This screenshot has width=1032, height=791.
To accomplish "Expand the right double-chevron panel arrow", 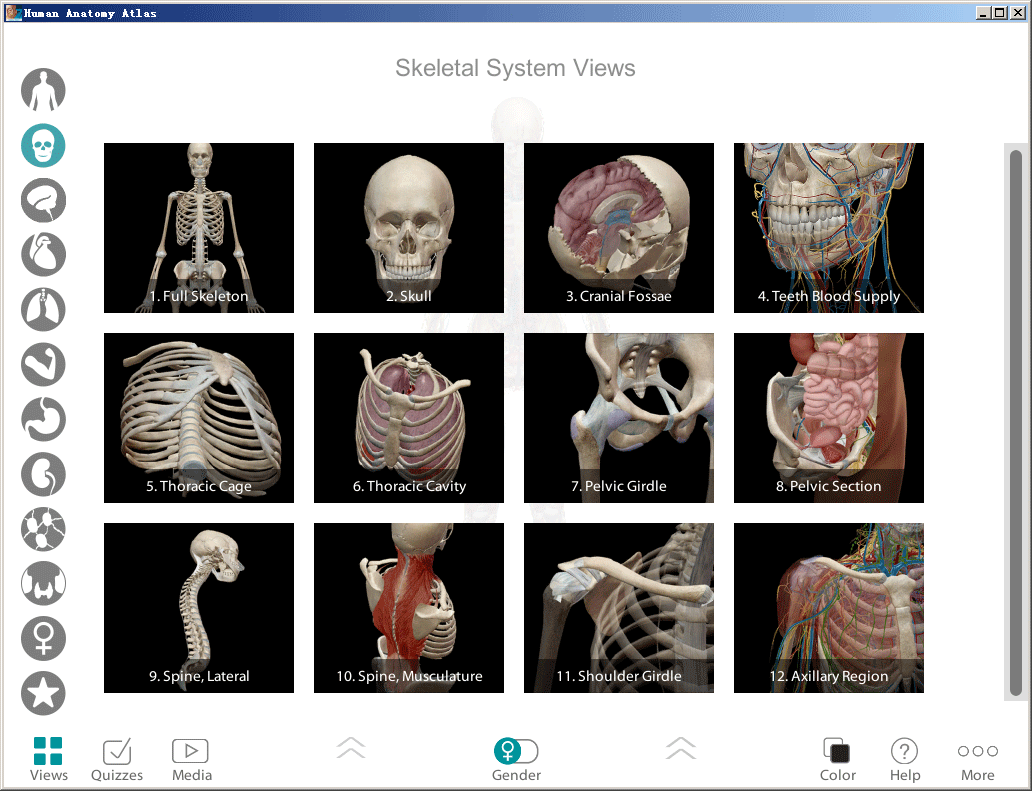I will [x=680, y=748].
